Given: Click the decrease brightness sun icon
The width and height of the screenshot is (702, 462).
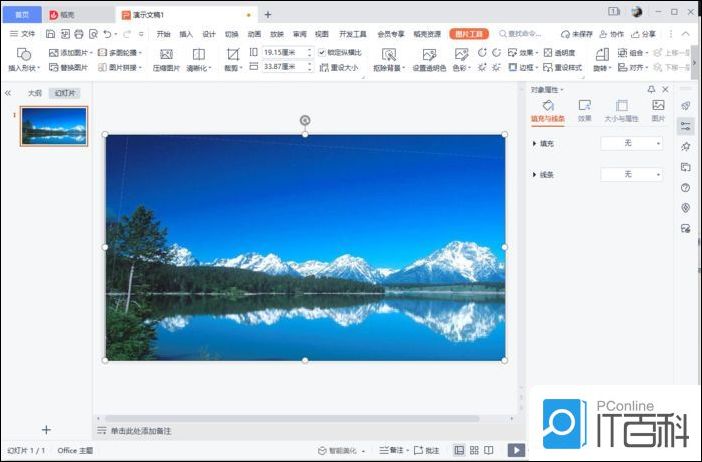Looking at the screenshot, I should [497, 67].
